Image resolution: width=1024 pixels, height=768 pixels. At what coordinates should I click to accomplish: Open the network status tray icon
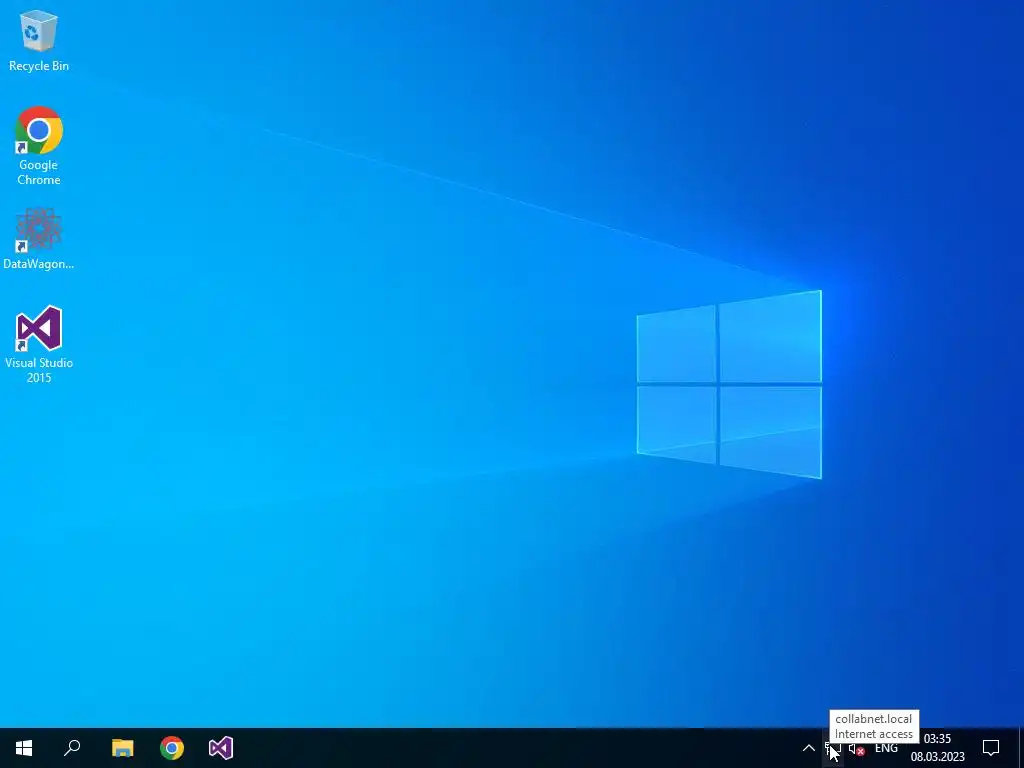[x=833, y=748]
